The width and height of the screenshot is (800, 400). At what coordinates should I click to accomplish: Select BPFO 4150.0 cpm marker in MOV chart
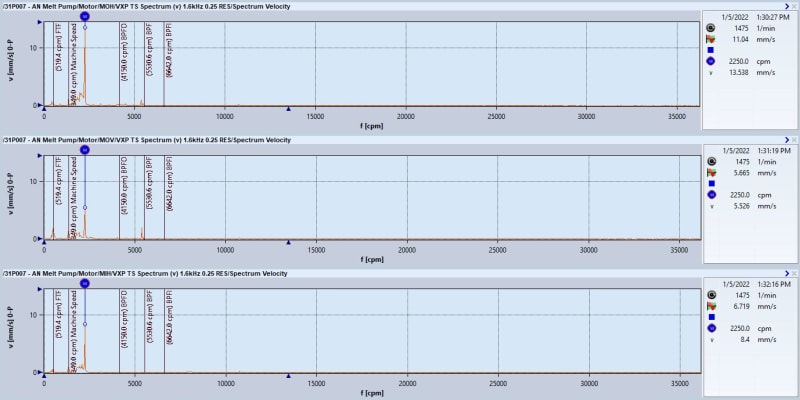(x=124, y=186)
